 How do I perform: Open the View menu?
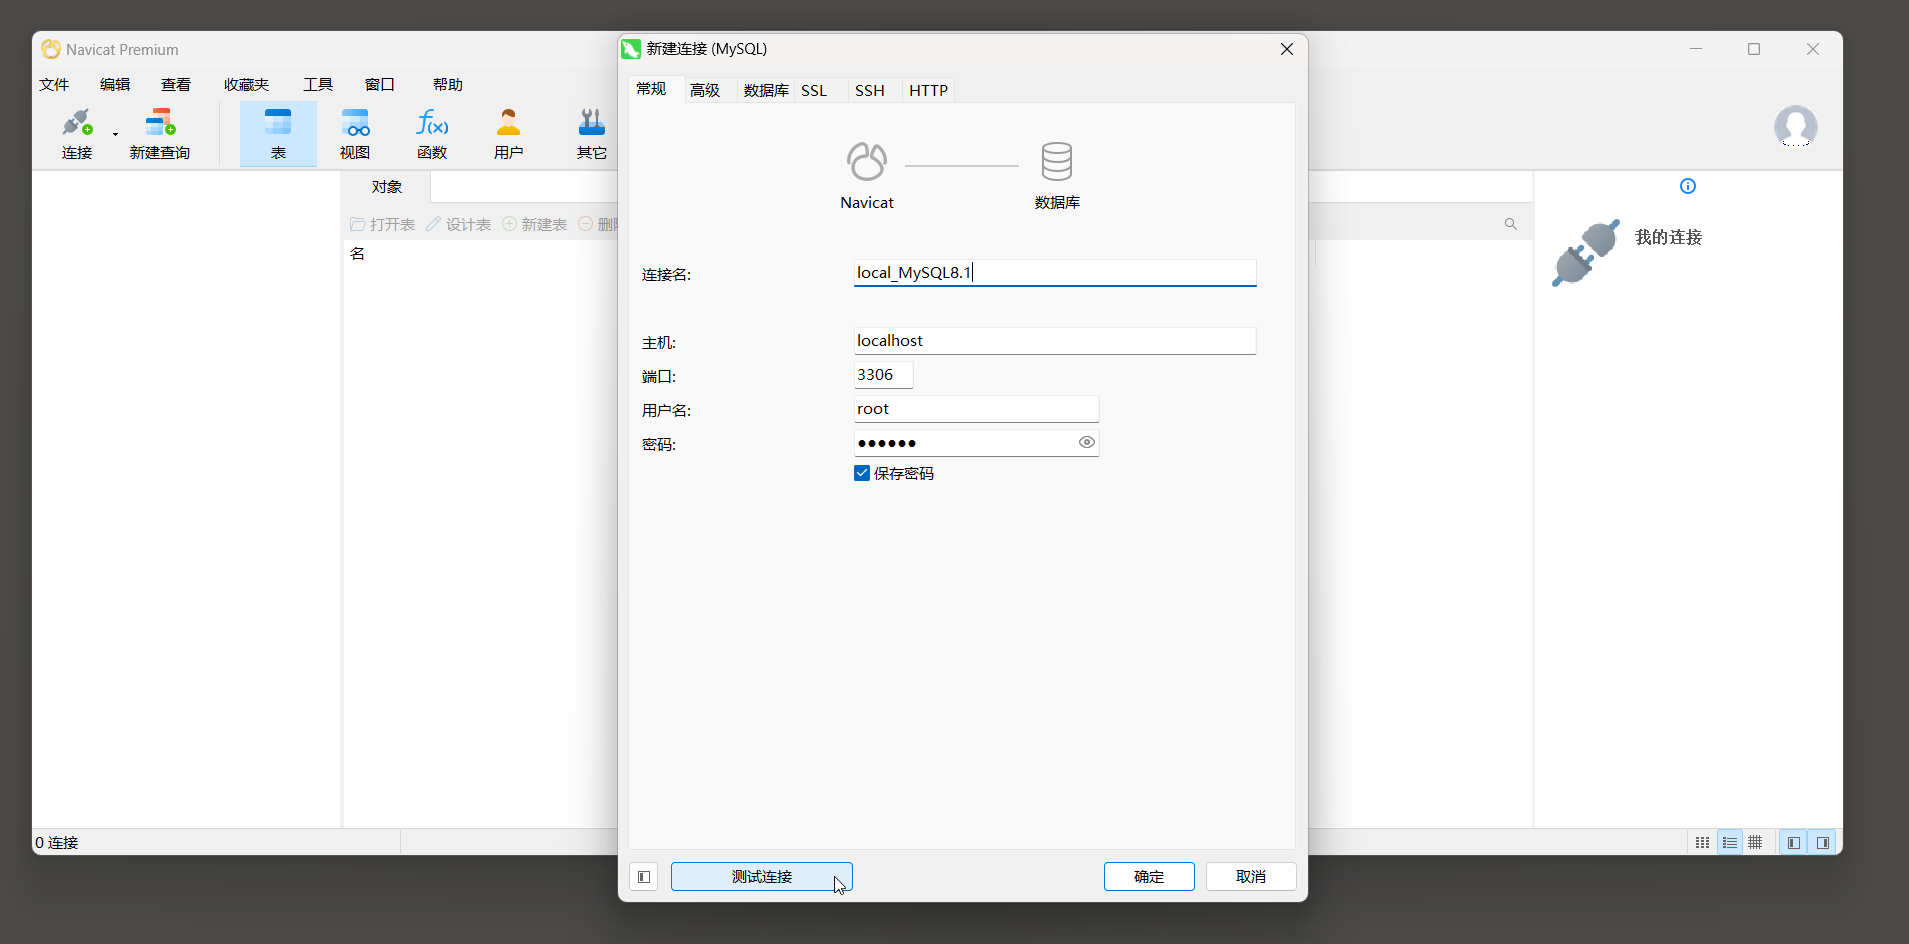coord(176,85)
